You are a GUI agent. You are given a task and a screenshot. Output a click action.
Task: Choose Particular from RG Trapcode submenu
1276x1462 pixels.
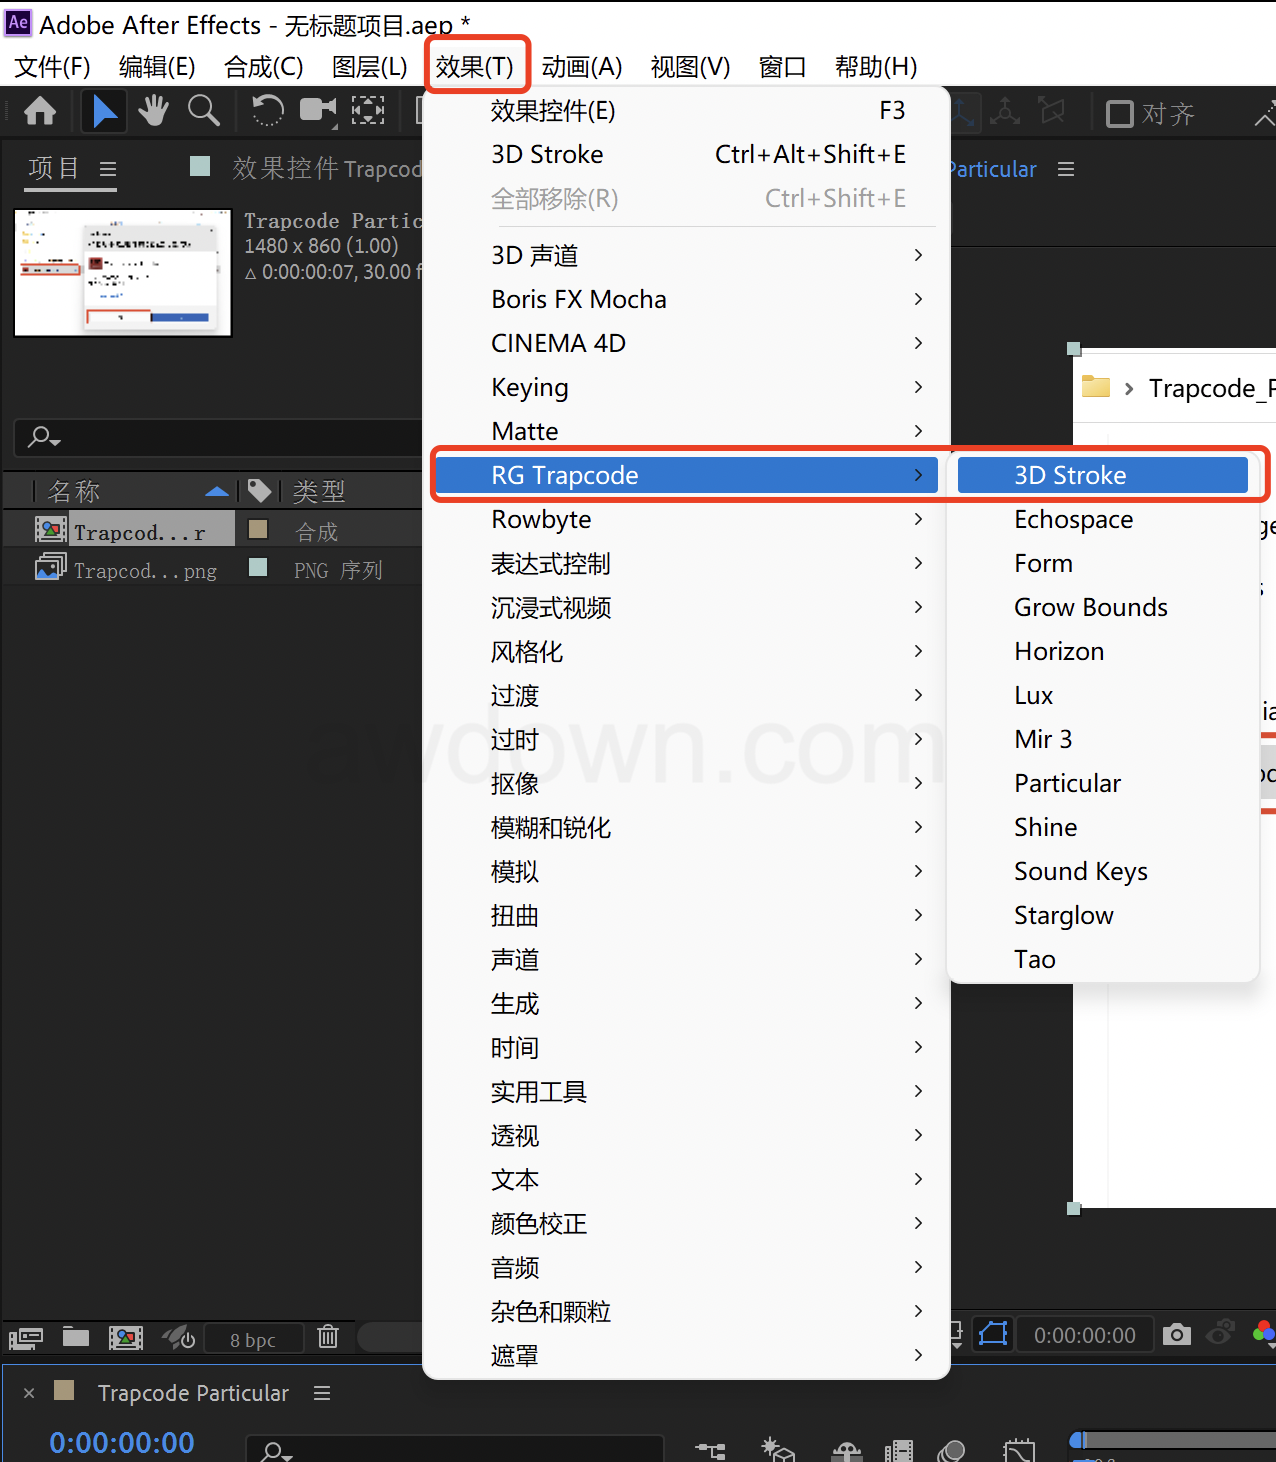pyautogui.click(x=1067, y=783)
